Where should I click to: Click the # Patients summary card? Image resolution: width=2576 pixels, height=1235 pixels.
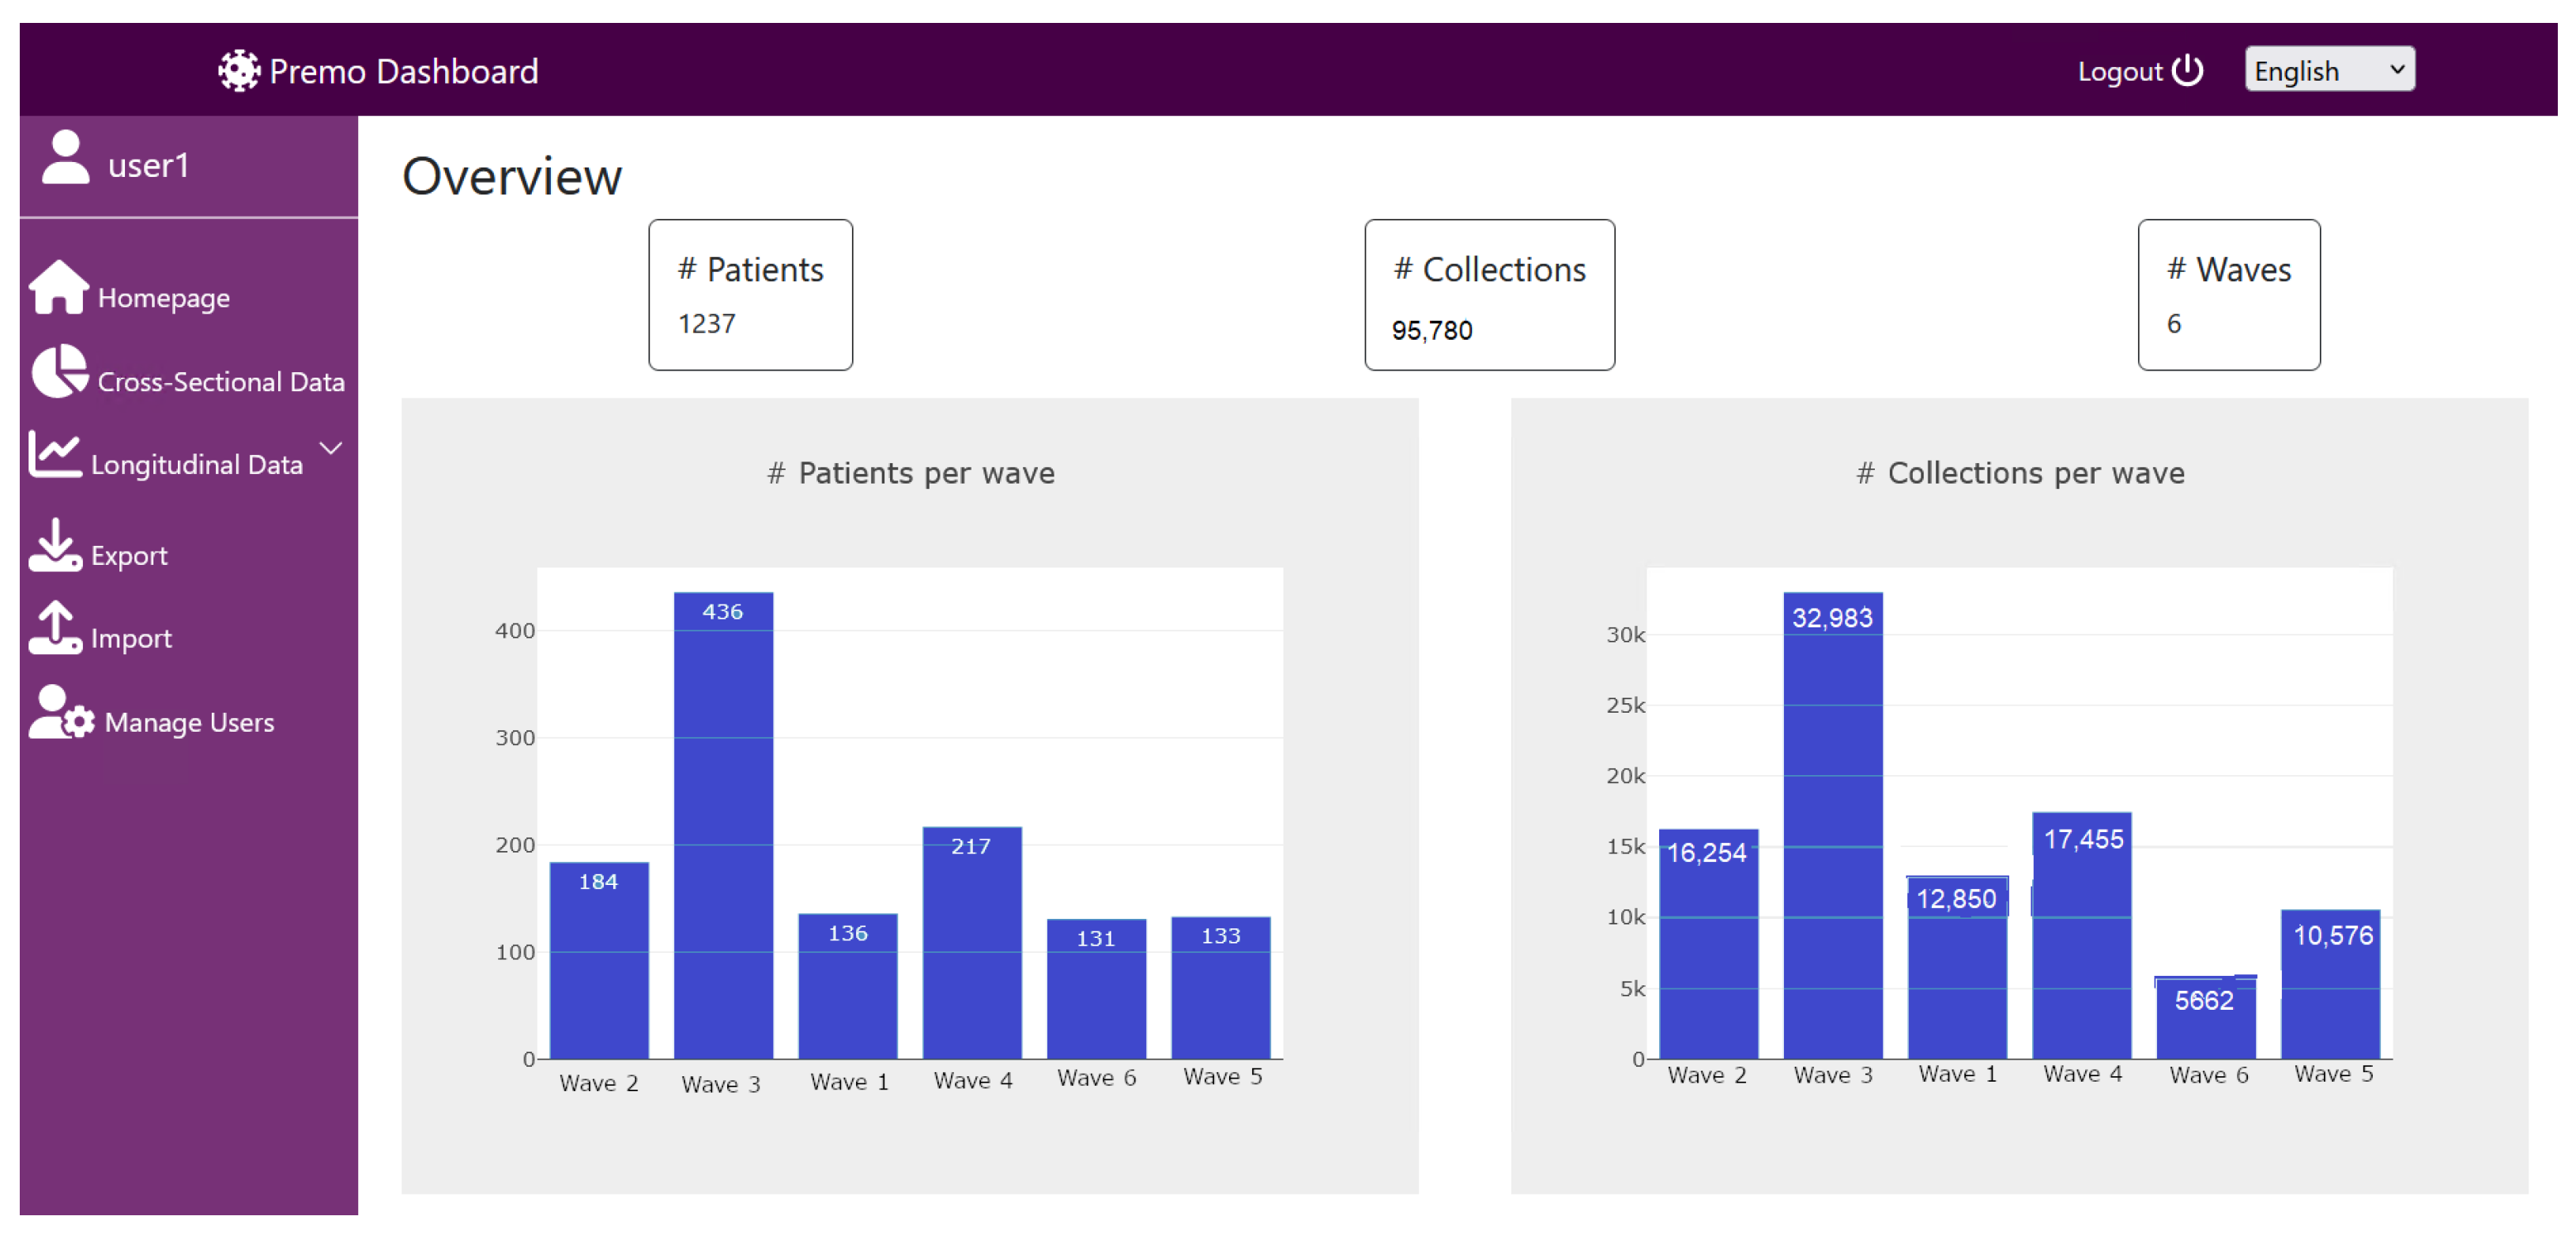pos(750,295)
